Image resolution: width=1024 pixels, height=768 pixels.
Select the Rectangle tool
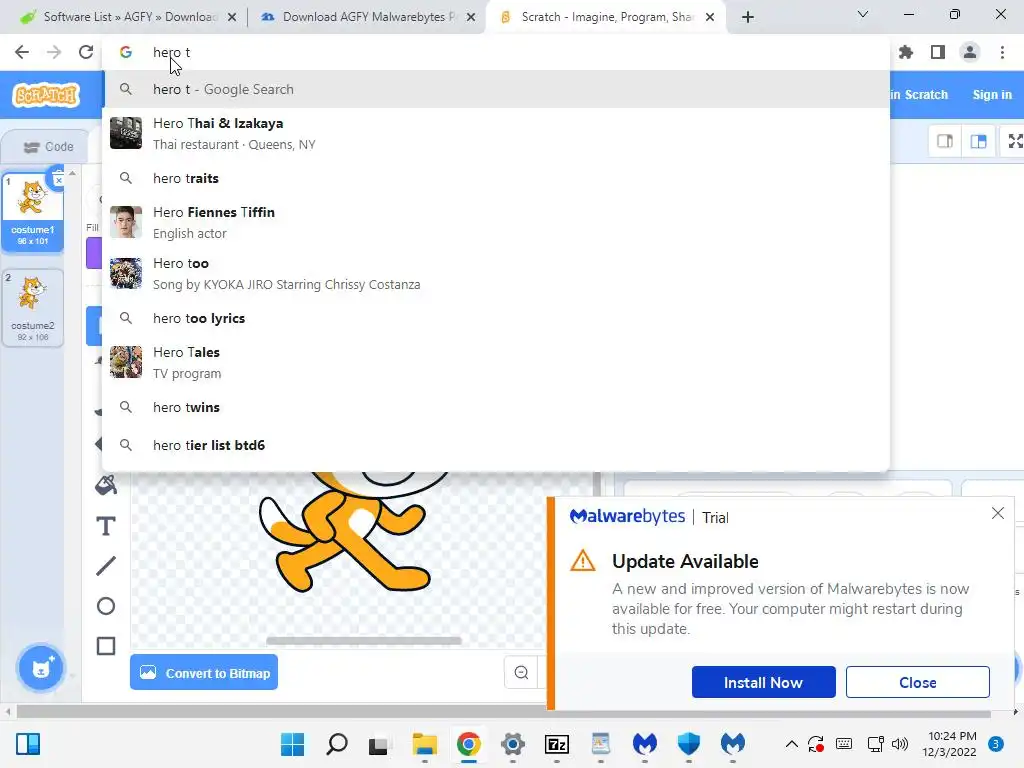point(106,646)
